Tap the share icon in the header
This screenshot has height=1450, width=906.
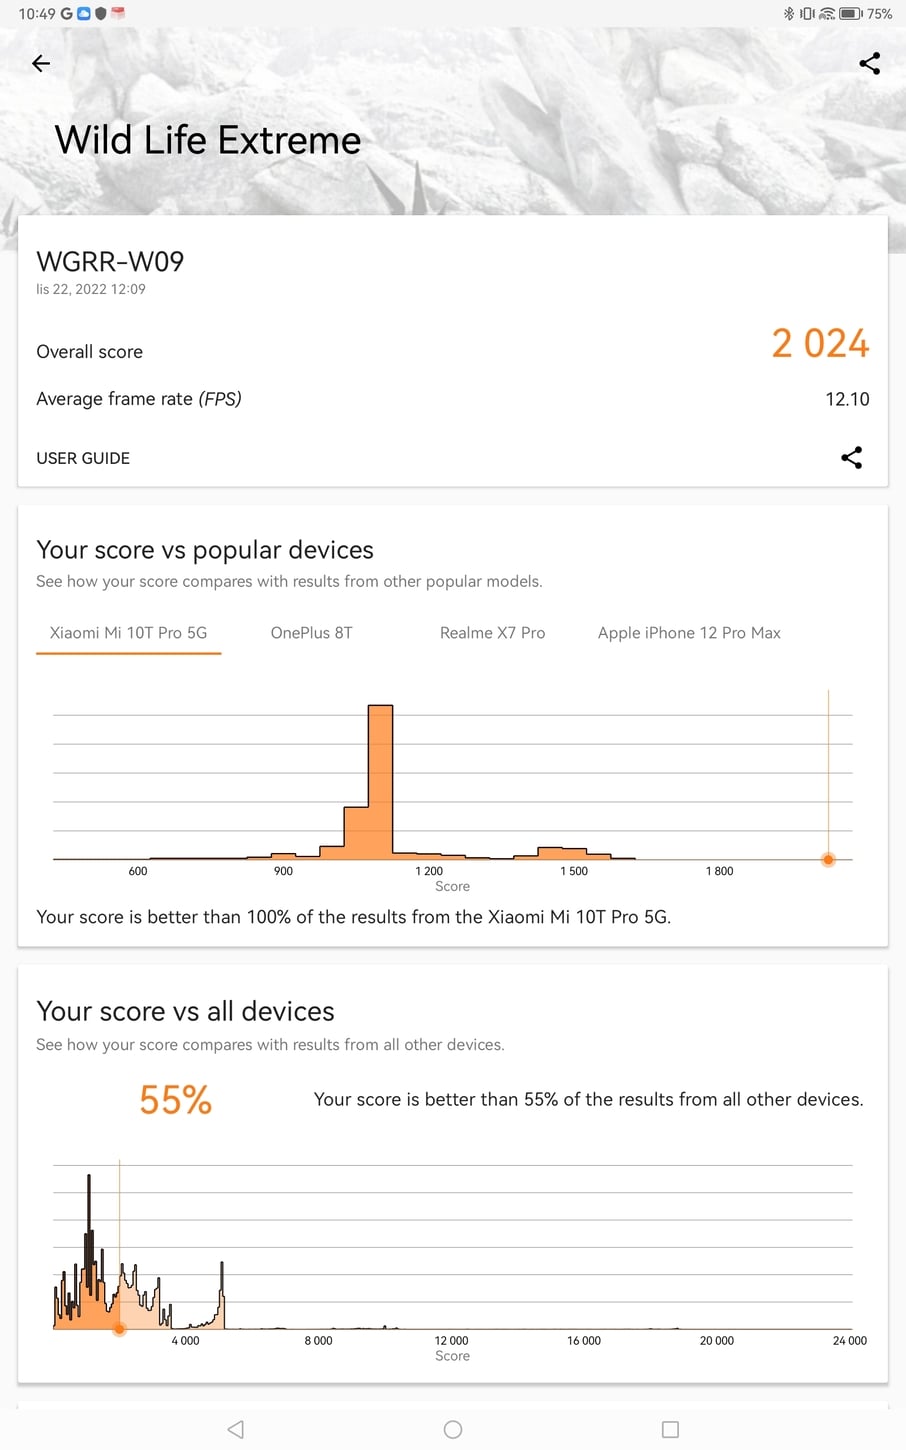coord(870,64)
